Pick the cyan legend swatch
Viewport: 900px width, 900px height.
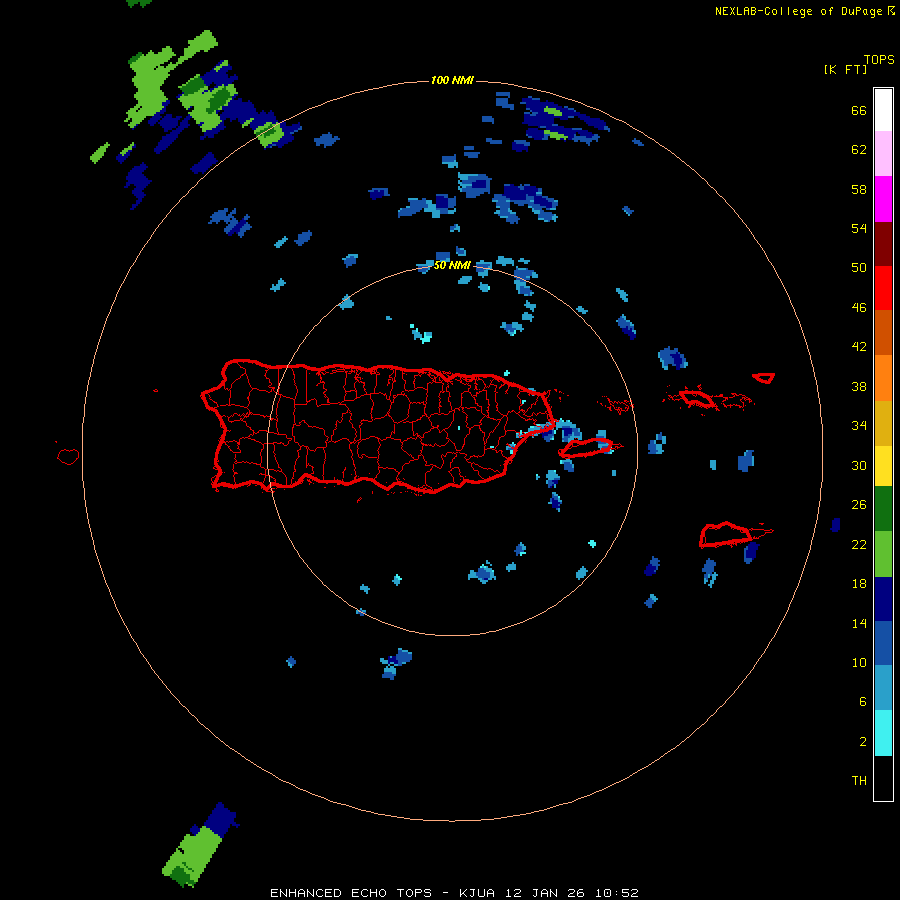click(883, 733)
